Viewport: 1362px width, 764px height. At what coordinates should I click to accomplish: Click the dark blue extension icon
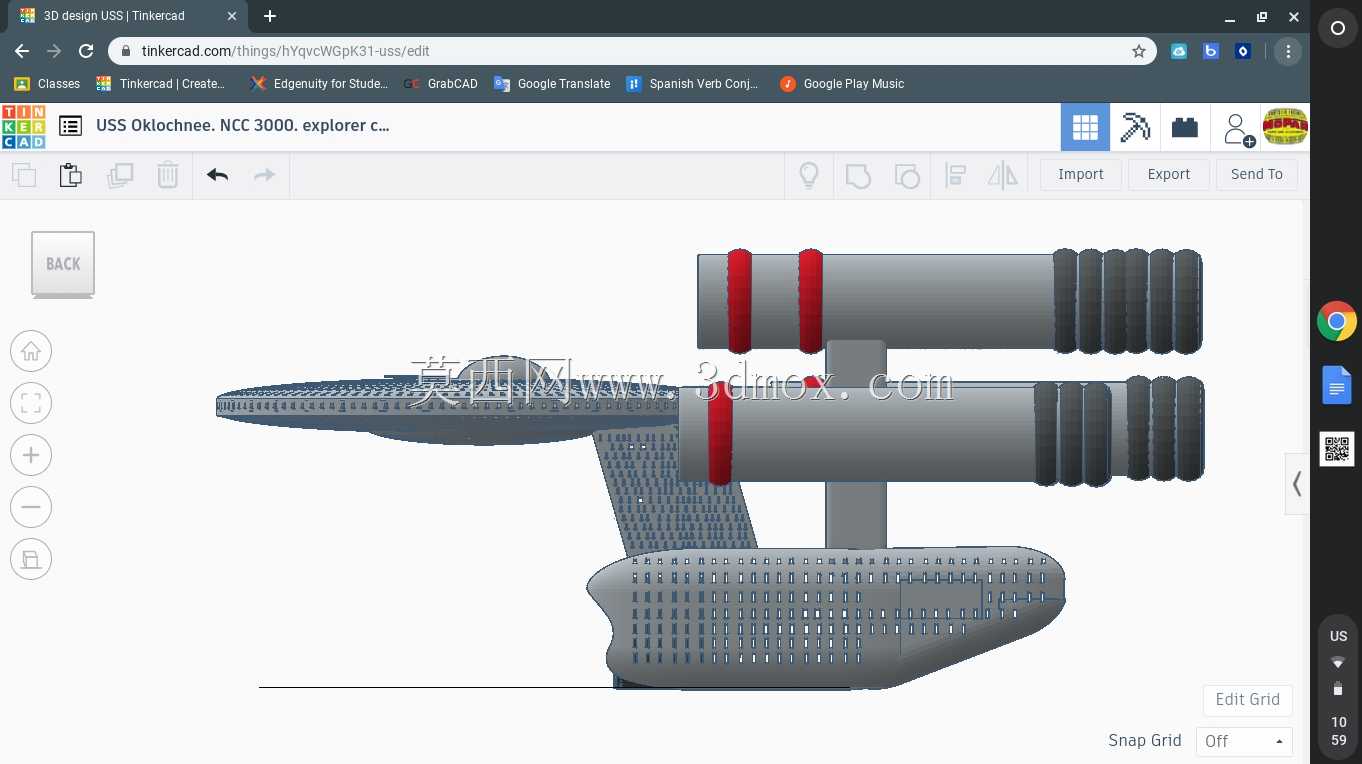pyautogui.click(x=1243, y=51)
